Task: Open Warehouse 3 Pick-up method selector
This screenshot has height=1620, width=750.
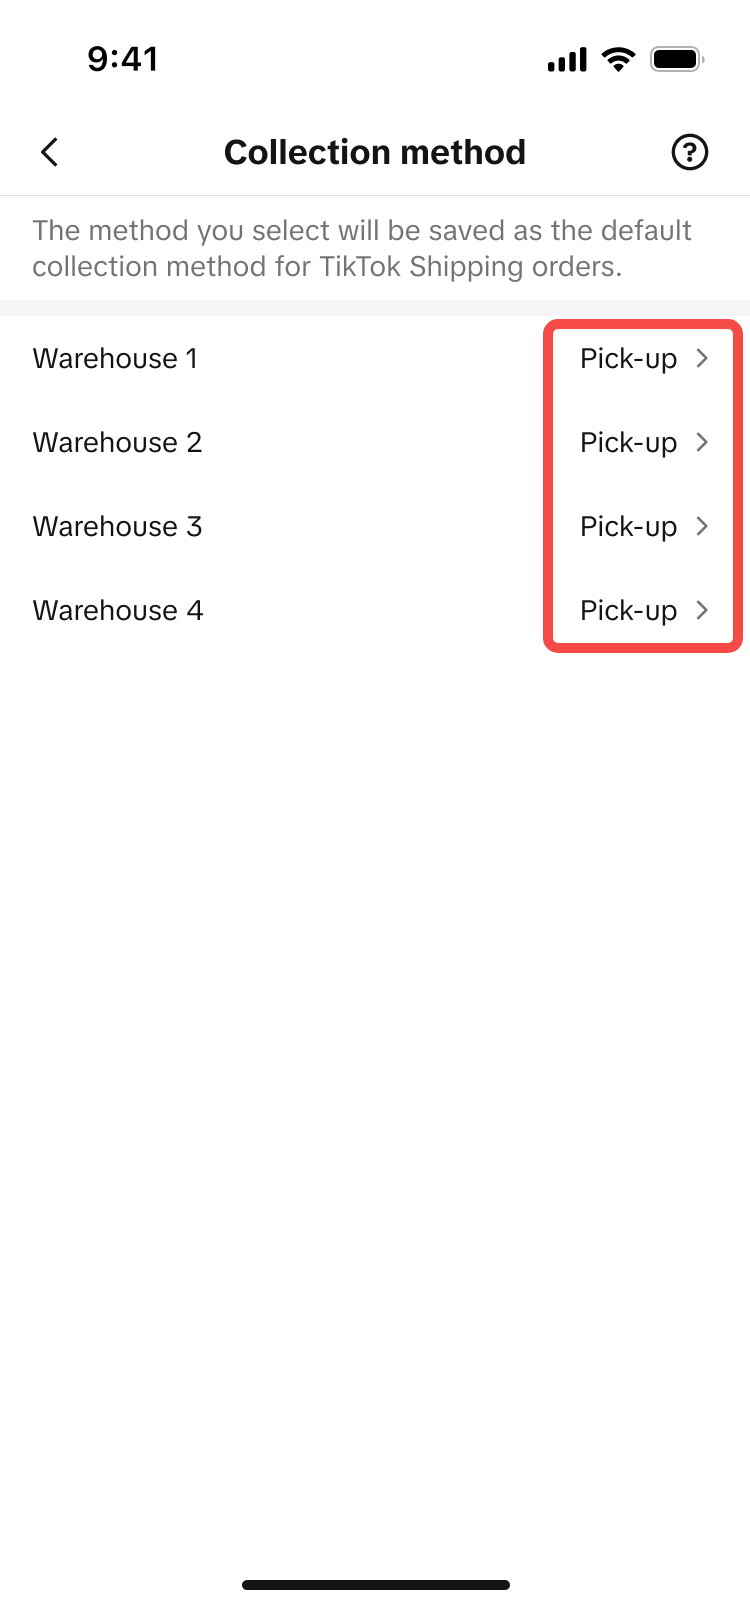Action: click(628, 527)
